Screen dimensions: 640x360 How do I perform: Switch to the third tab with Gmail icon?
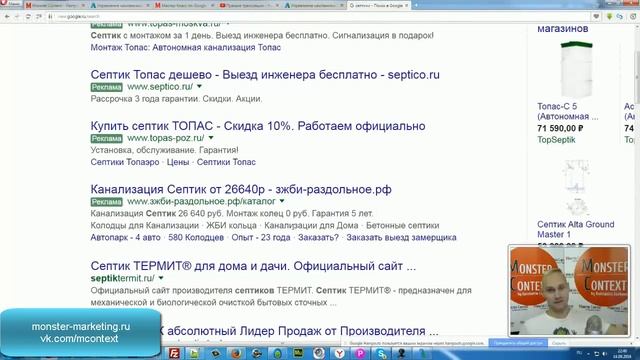184,5
